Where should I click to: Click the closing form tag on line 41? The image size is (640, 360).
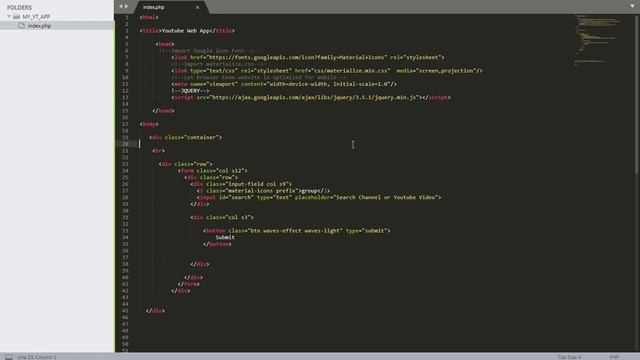click(189, 284)
